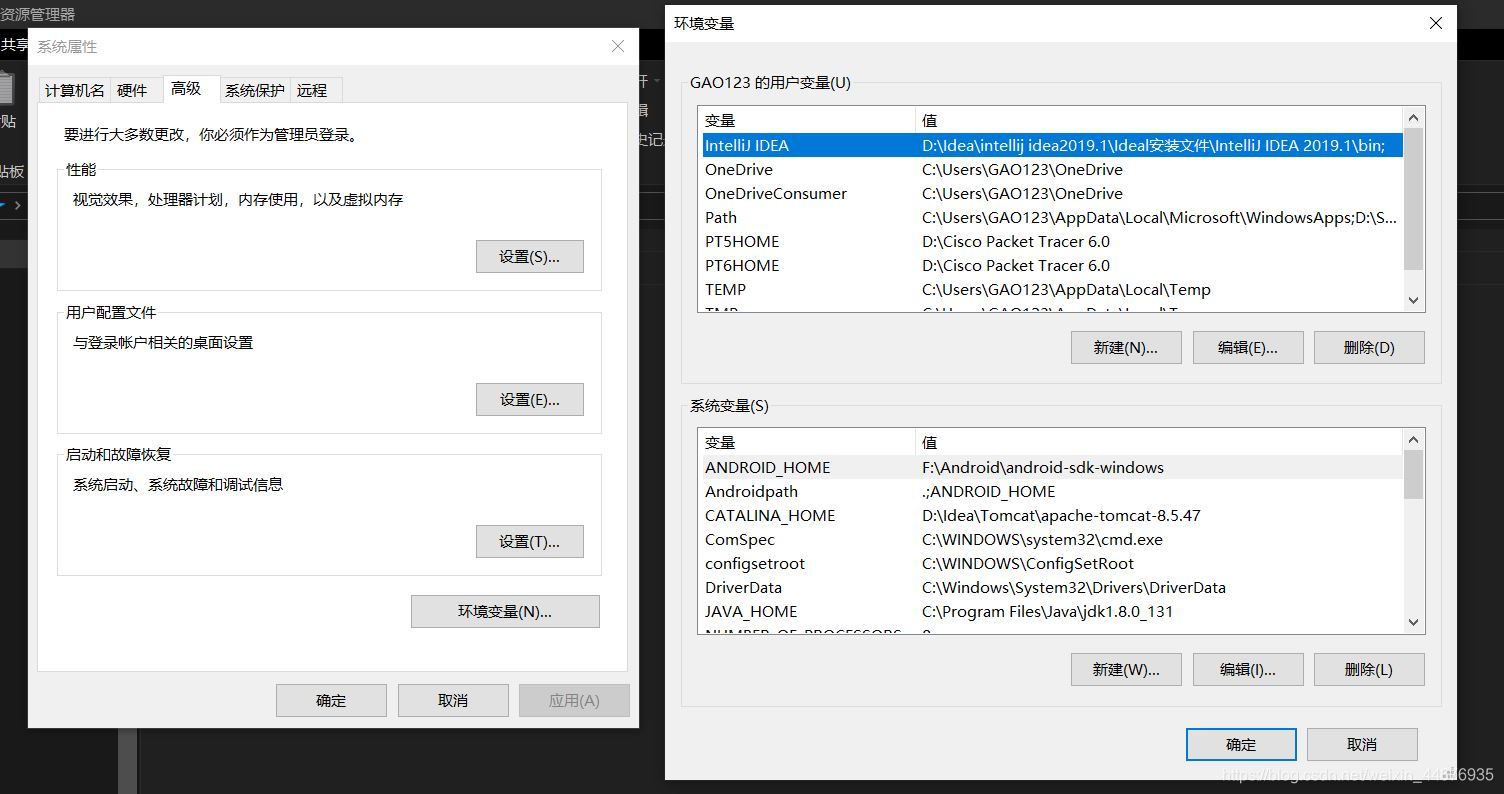Select the OneDrive user variable

coord(1050,169)
